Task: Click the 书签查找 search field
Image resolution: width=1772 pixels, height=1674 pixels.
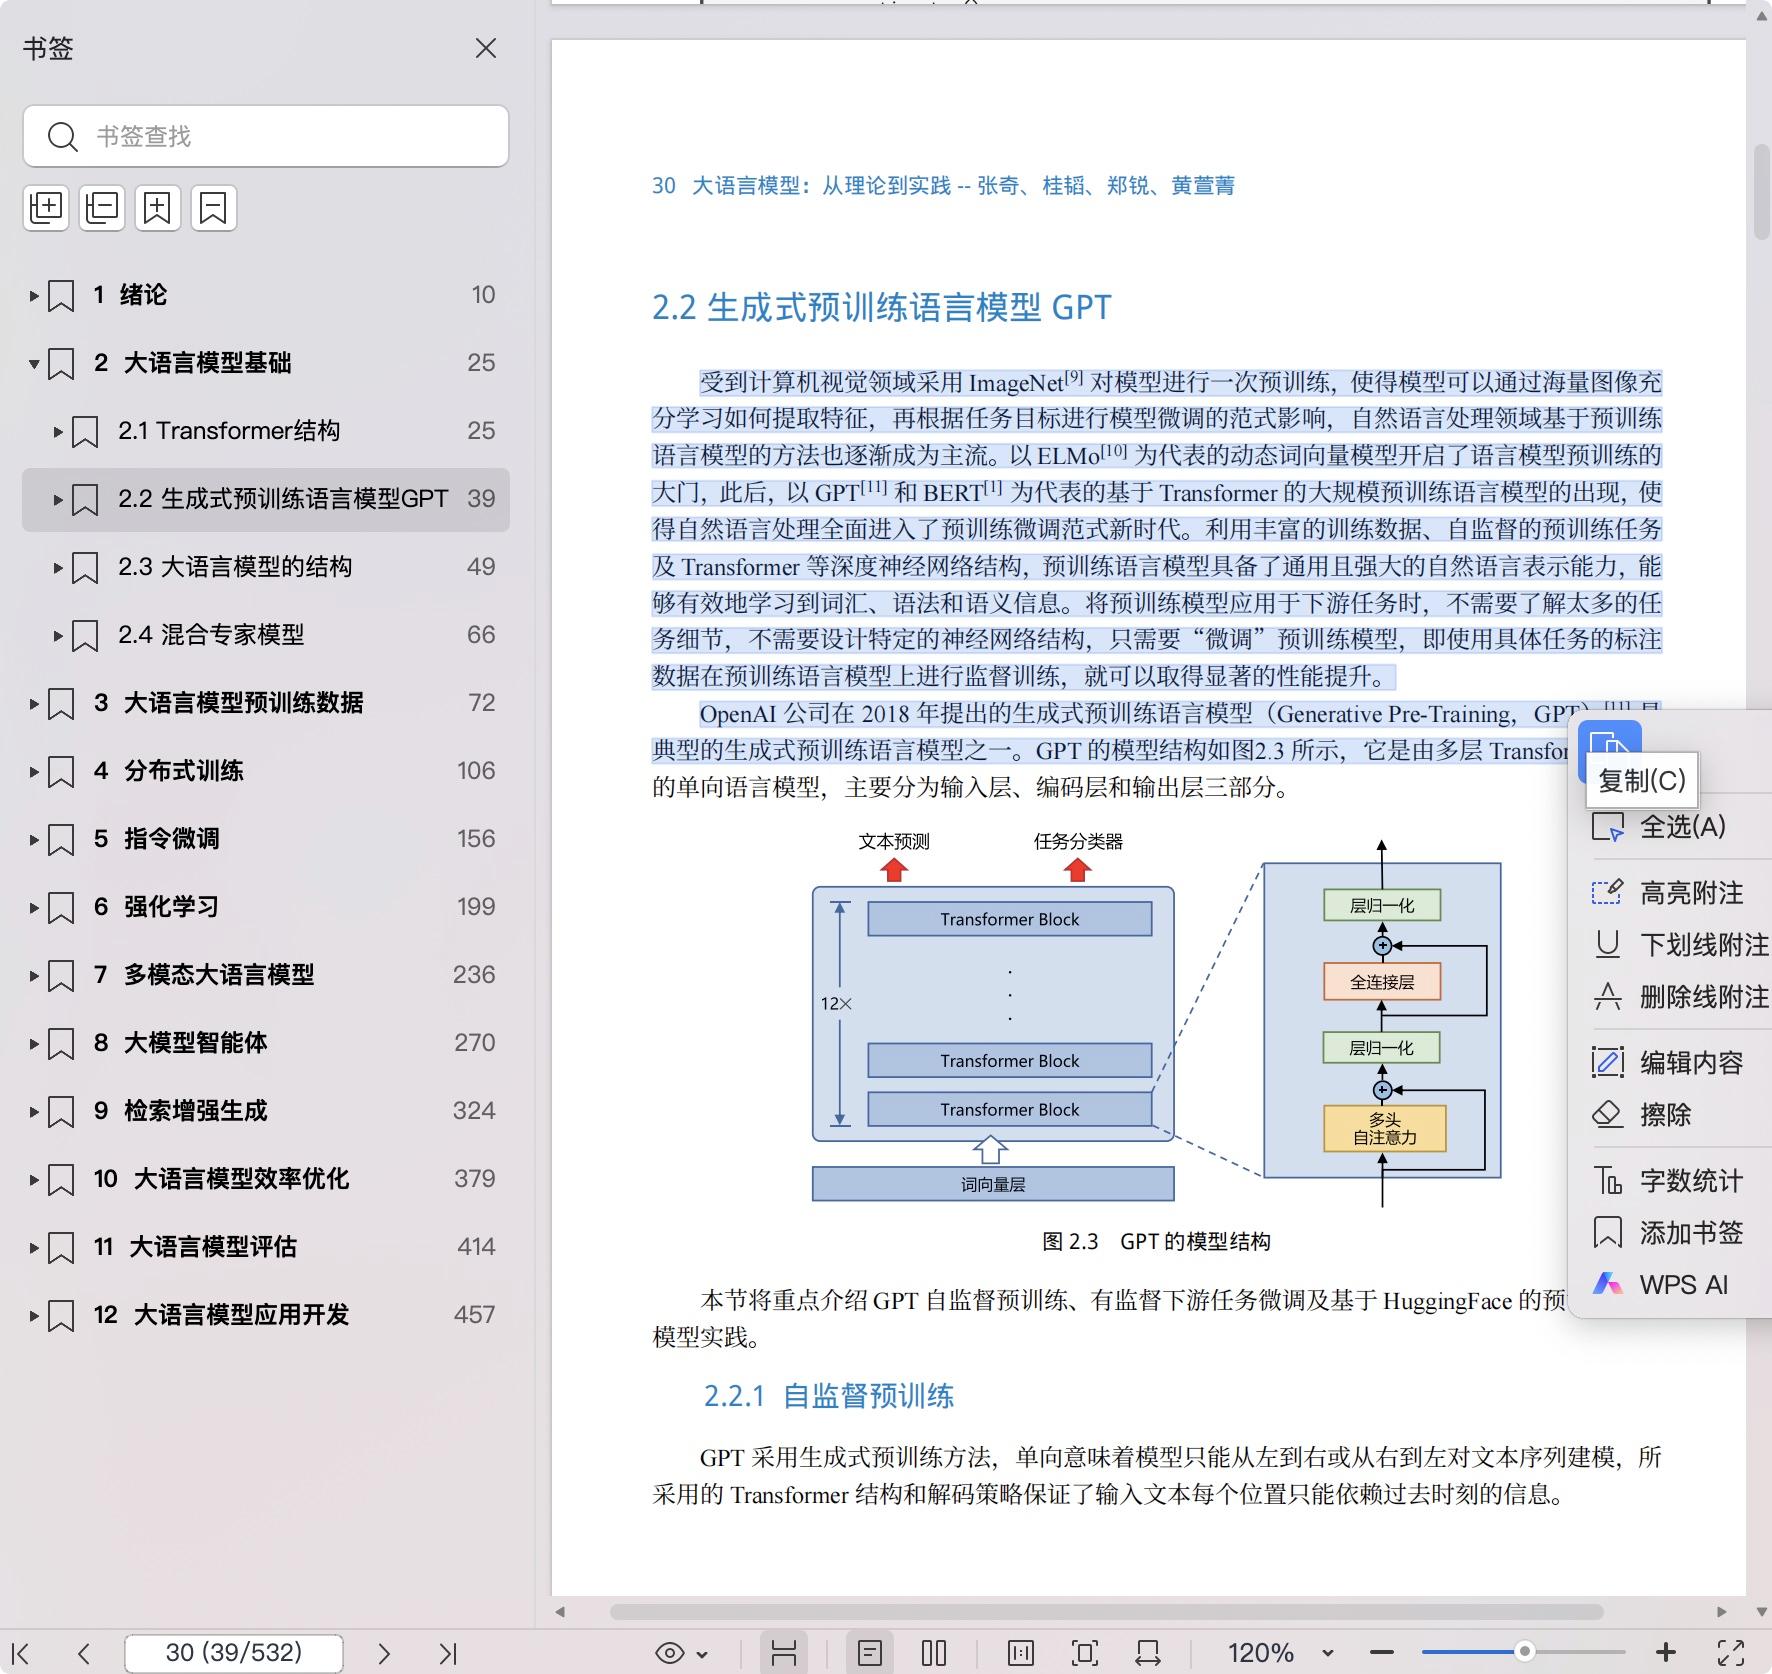Action: pos(290,136)
